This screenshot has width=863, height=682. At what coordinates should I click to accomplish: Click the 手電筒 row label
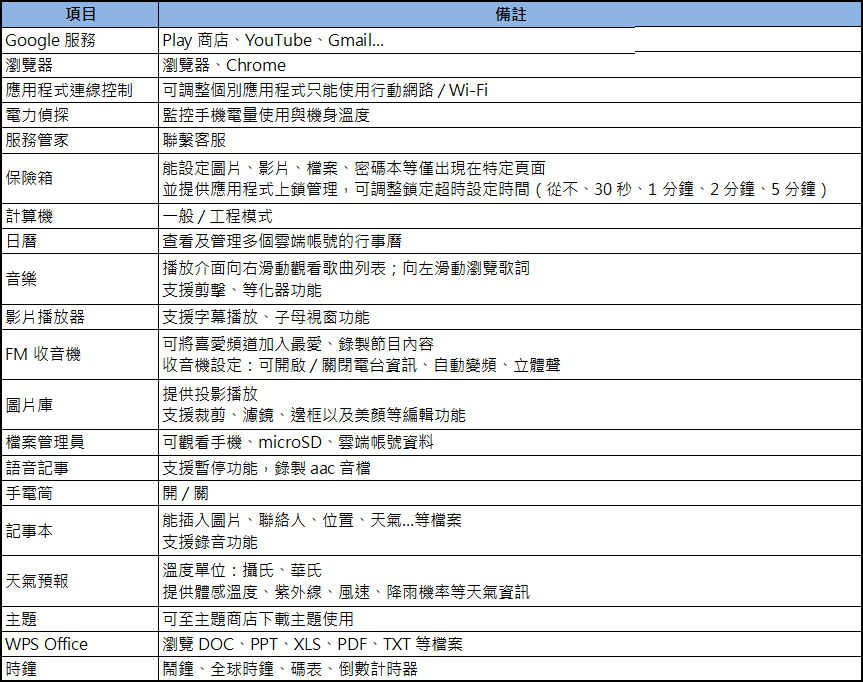[x=80, y=493]
